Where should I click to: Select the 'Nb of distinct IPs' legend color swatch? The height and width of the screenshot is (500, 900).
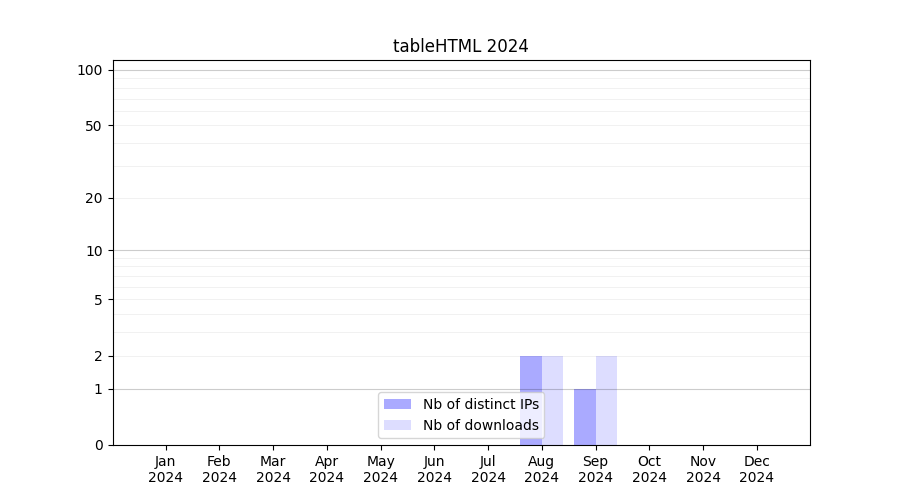(397, 404)
